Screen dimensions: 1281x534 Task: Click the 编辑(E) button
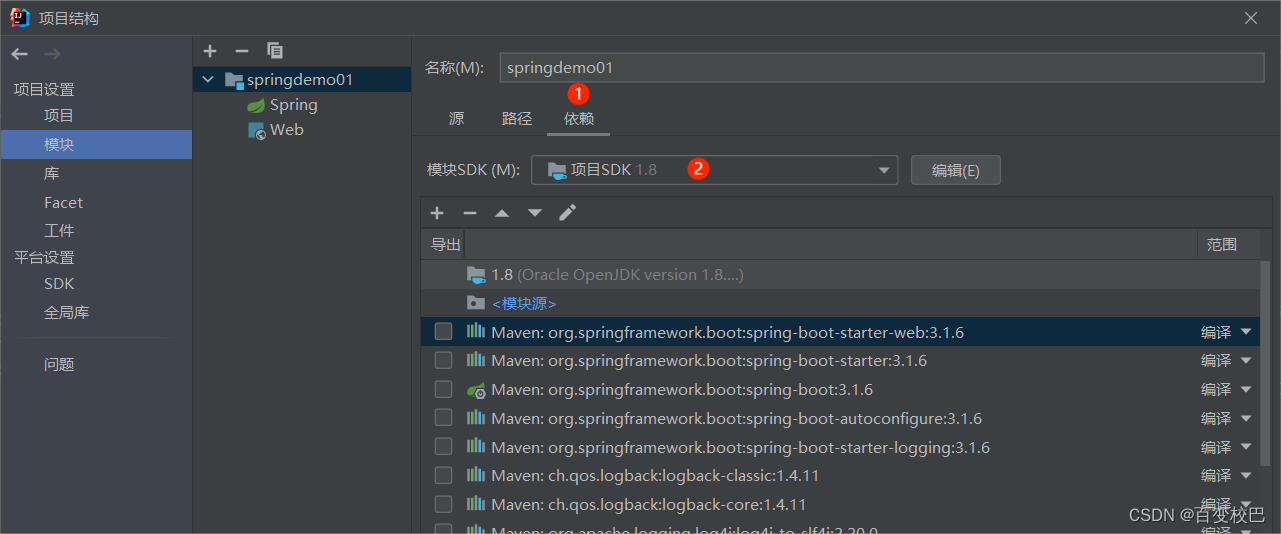955,170
